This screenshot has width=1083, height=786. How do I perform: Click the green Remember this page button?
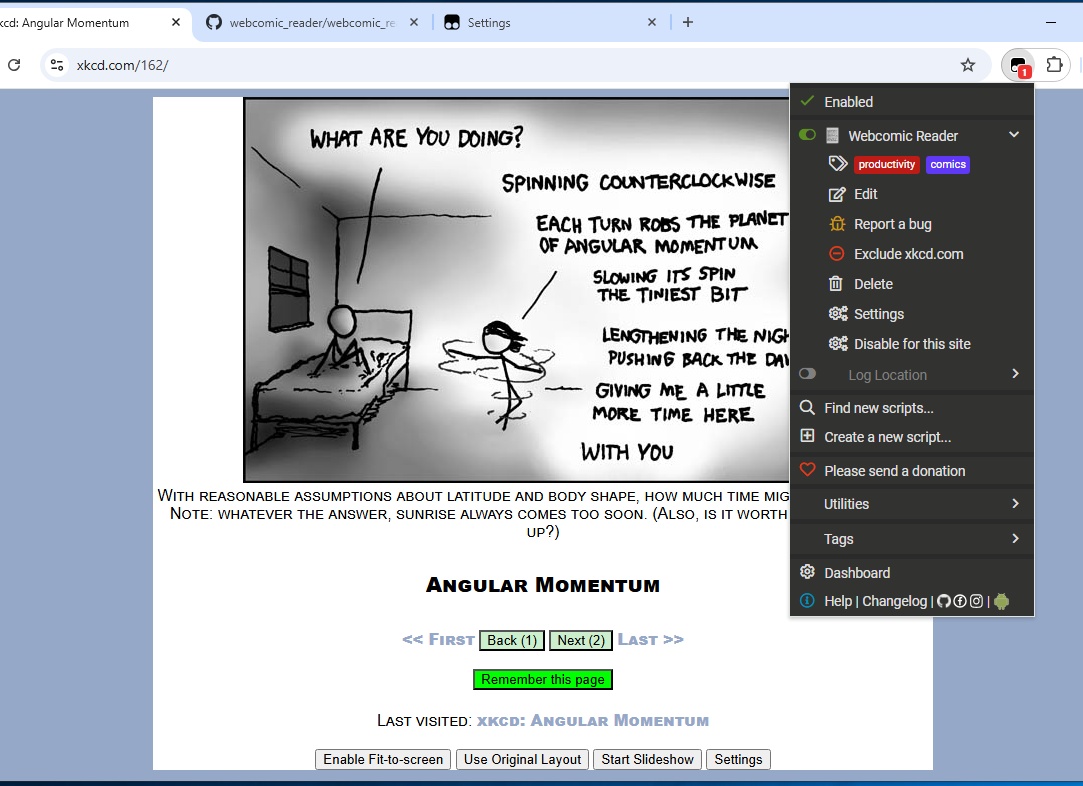[543, 680]
